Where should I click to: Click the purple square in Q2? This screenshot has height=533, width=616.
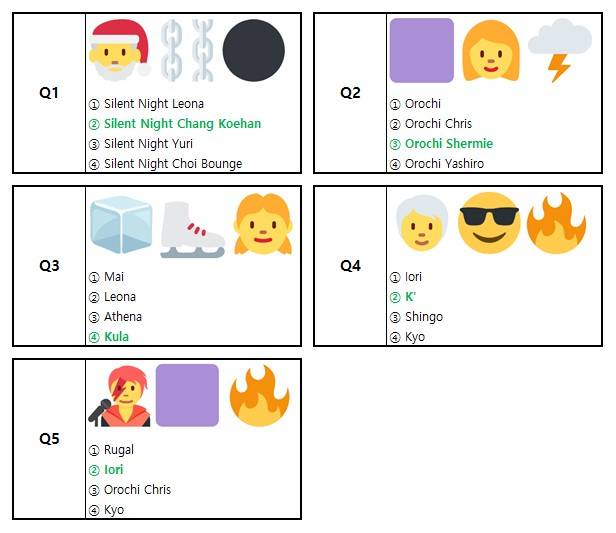(421, 50)
